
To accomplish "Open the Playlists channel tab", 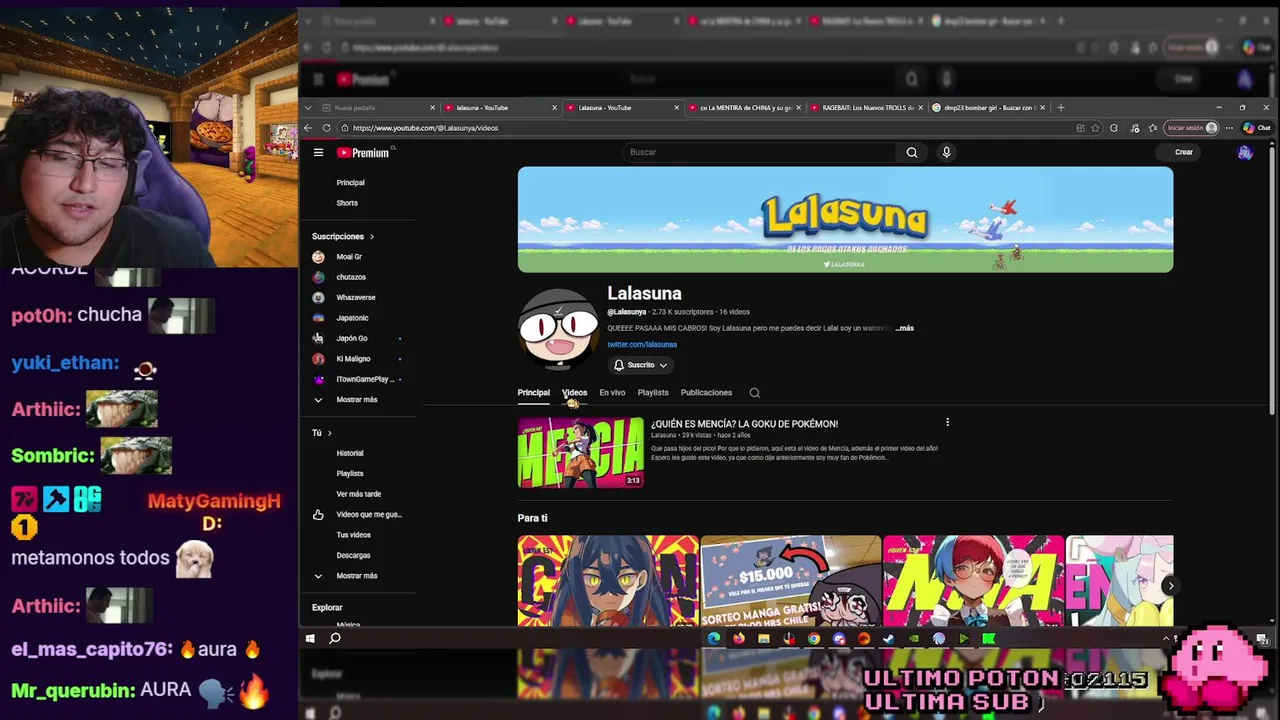I will coord(653,393).
